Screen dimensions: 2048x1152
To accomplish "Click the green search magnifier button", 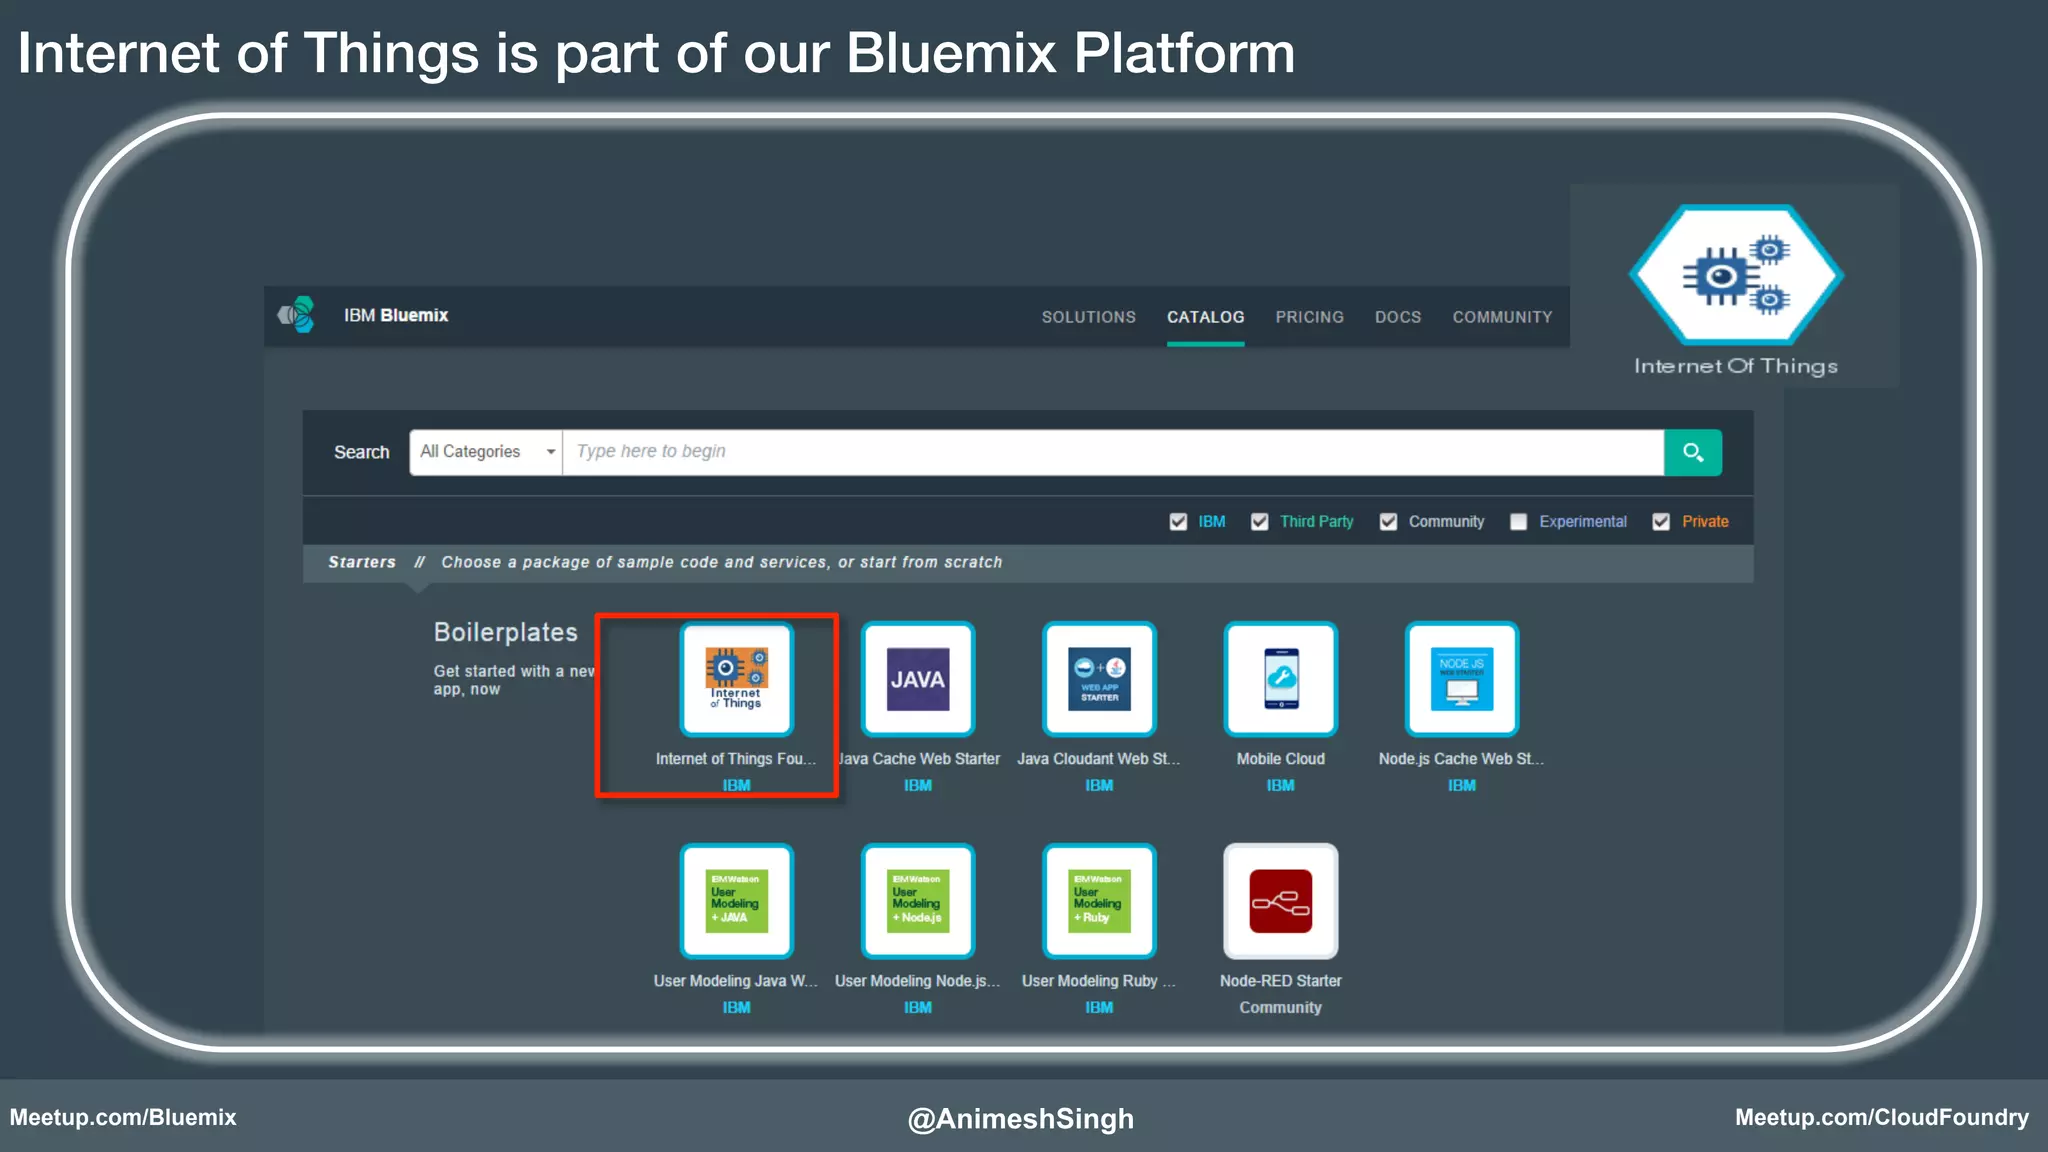I will pos(1693,452).
